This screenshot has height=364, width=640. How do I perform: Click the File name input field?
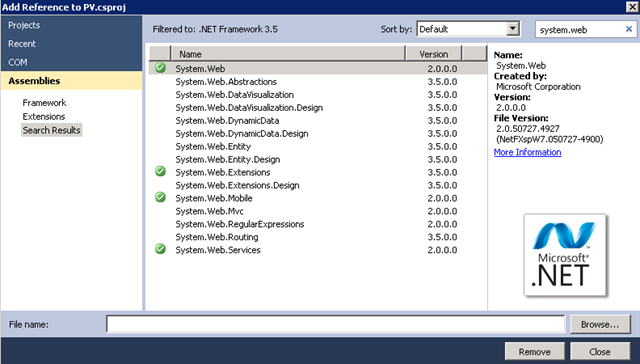pos(336,324)
